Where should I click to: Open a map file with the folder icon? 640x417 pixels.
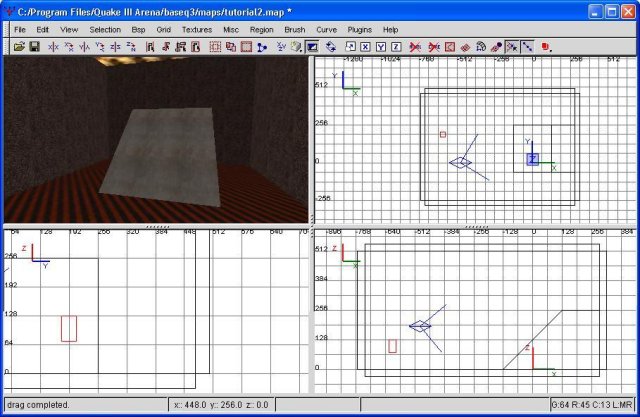19,47
